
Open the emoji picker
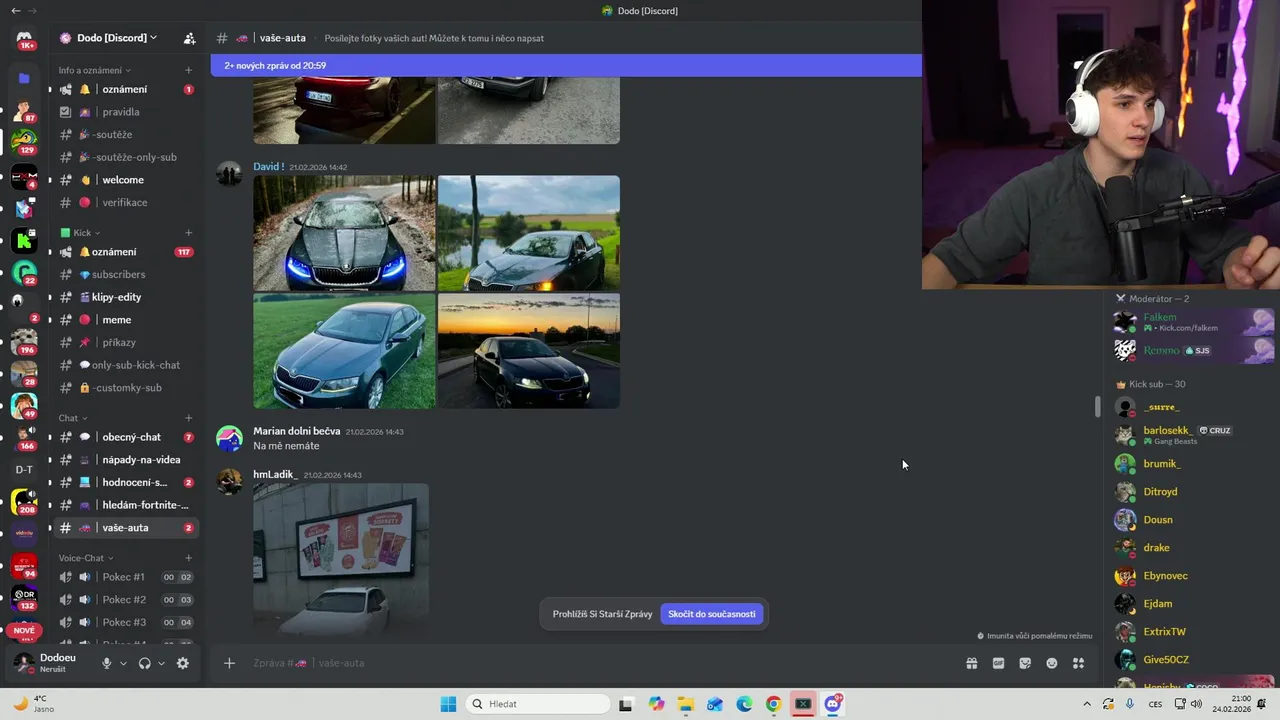point(1052,663)
